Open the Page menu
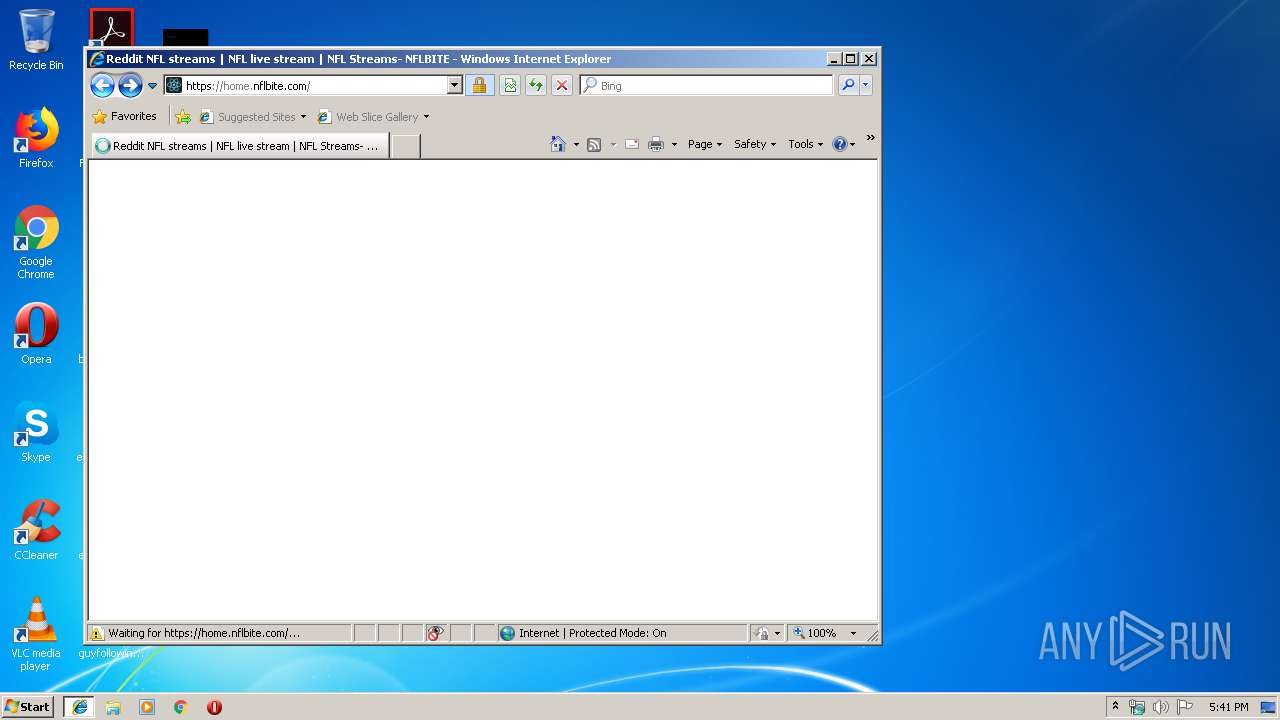 705,144
